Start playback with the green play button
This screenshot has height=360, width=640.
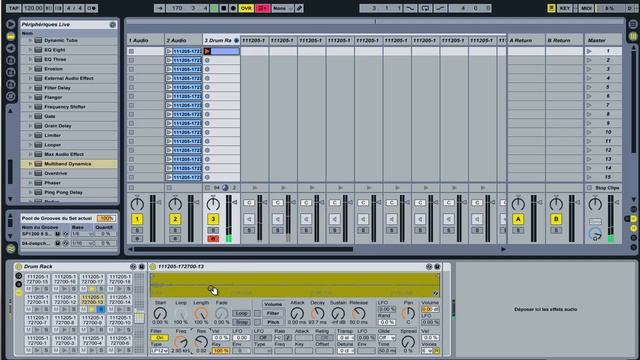pos(214,8)
